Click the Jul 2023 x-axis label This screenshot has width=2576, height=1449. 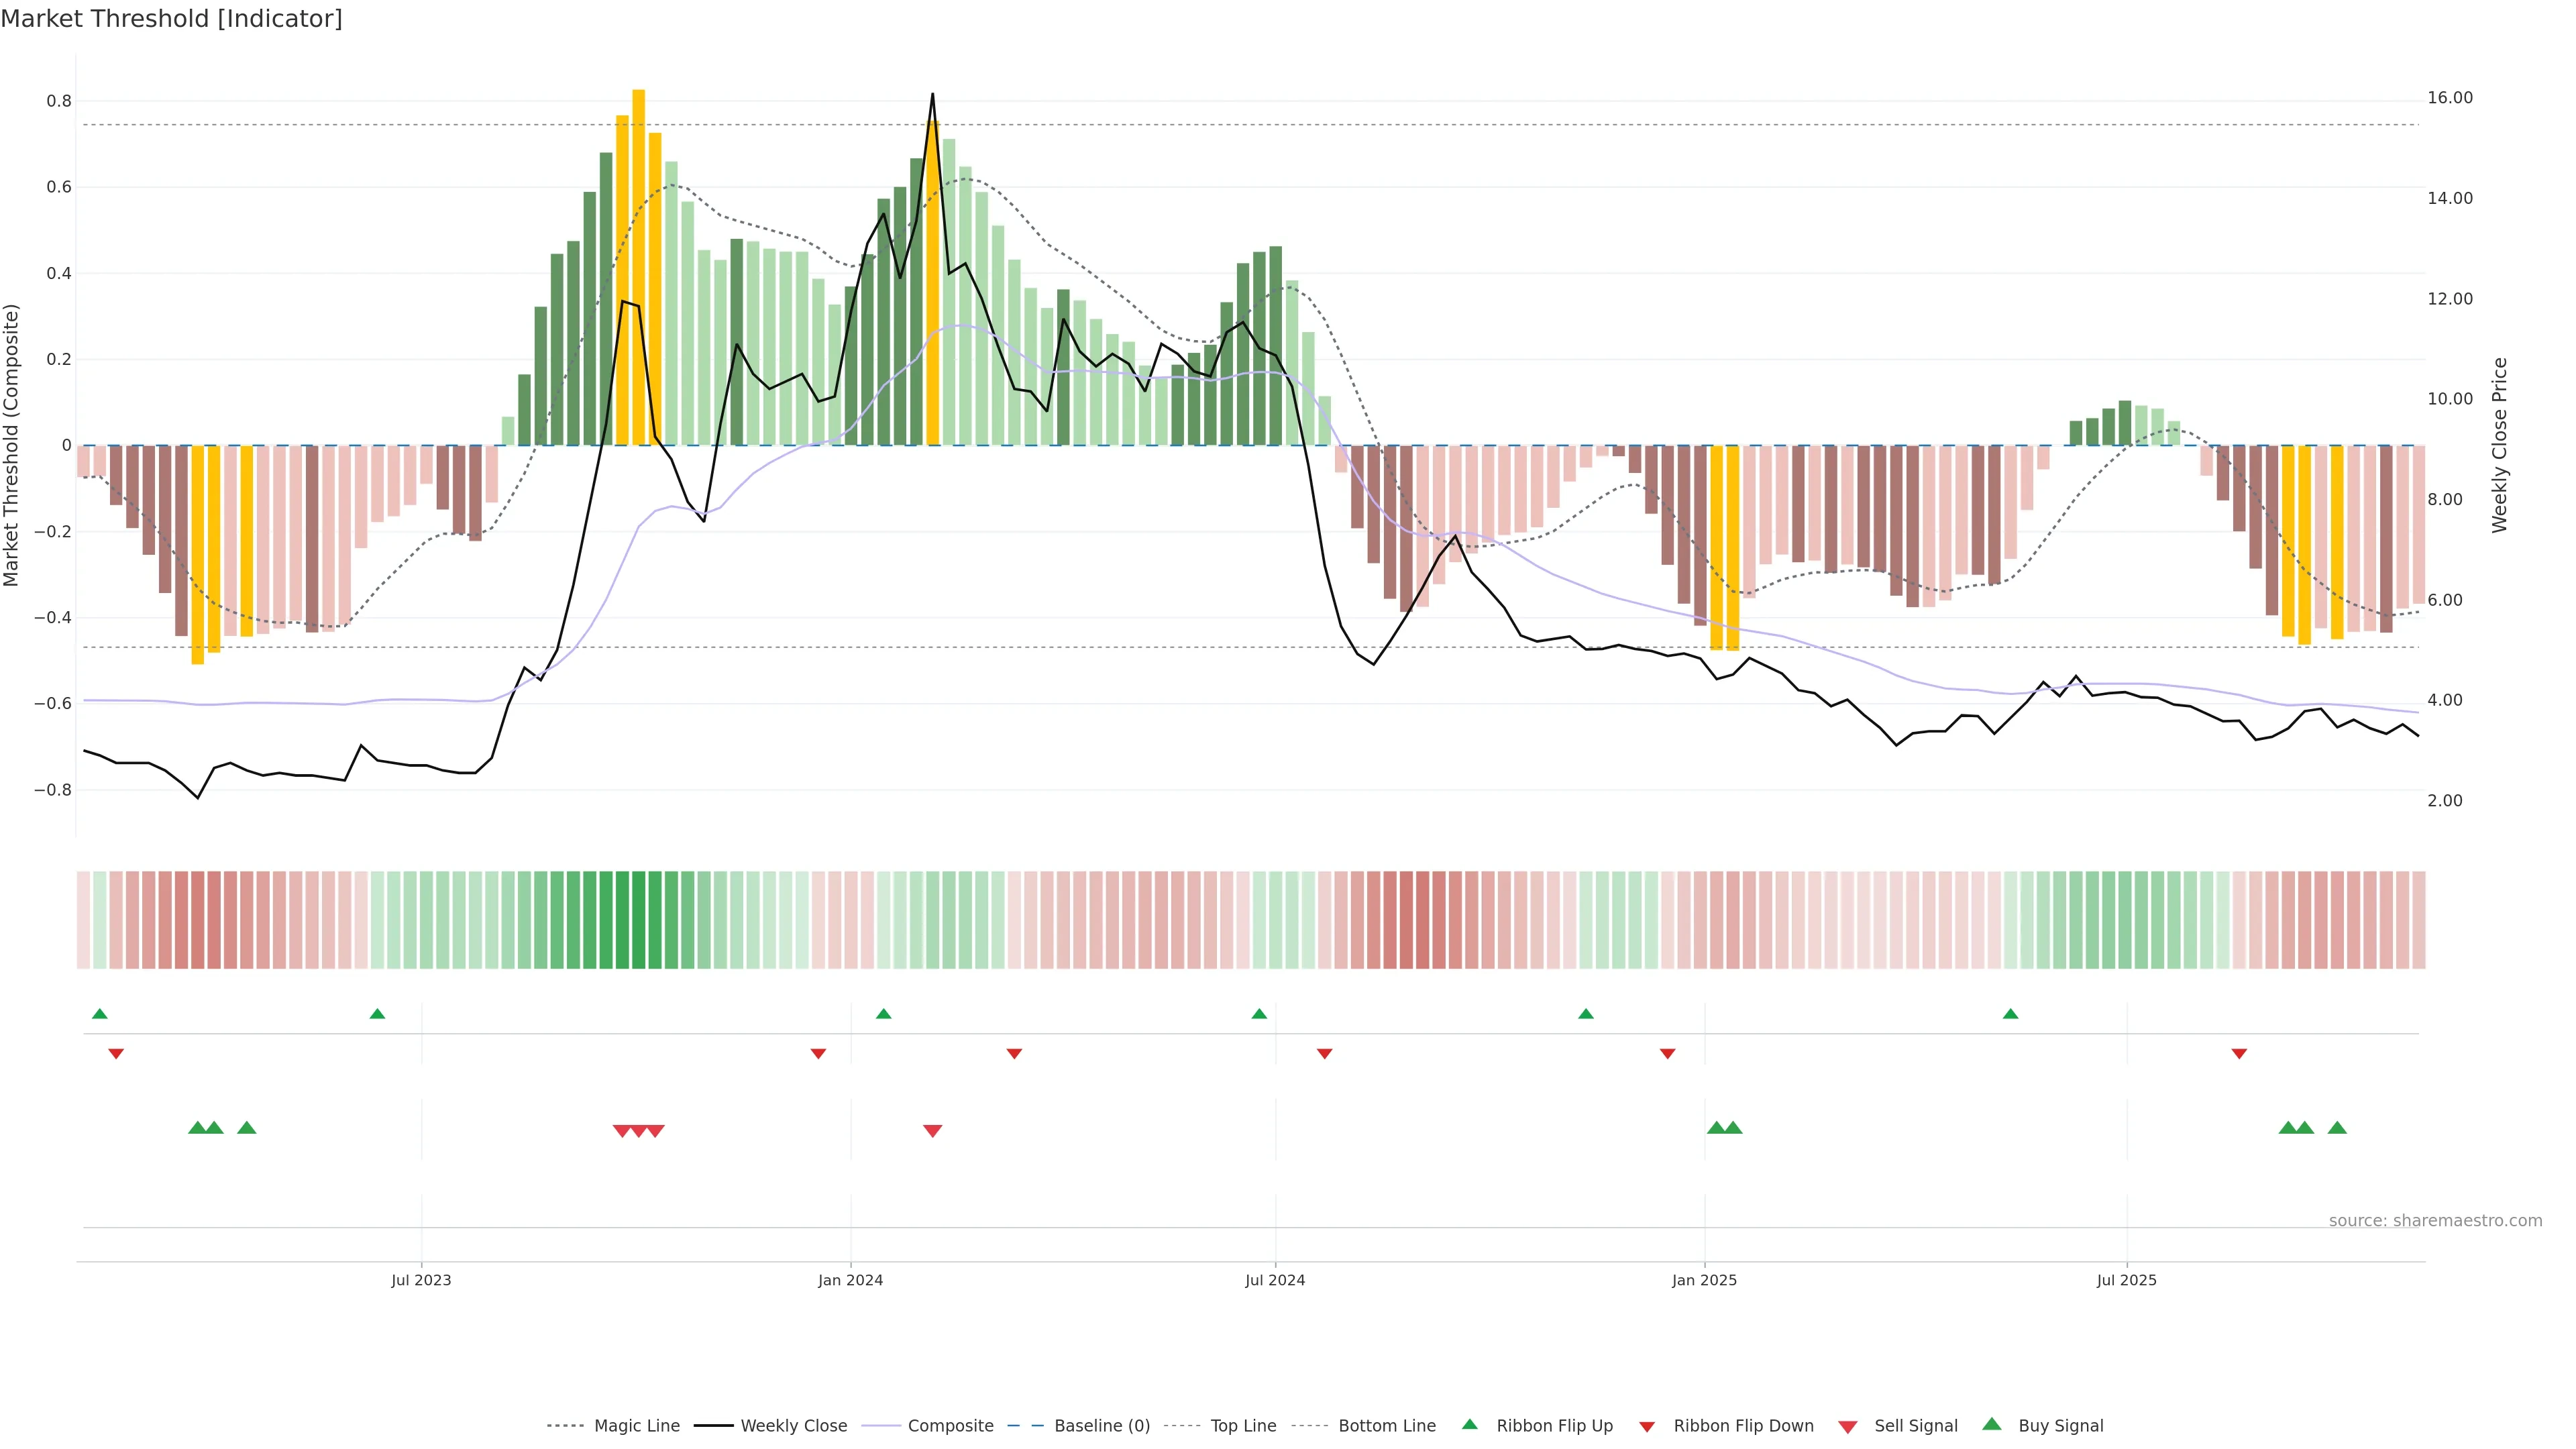[421, 1280]
